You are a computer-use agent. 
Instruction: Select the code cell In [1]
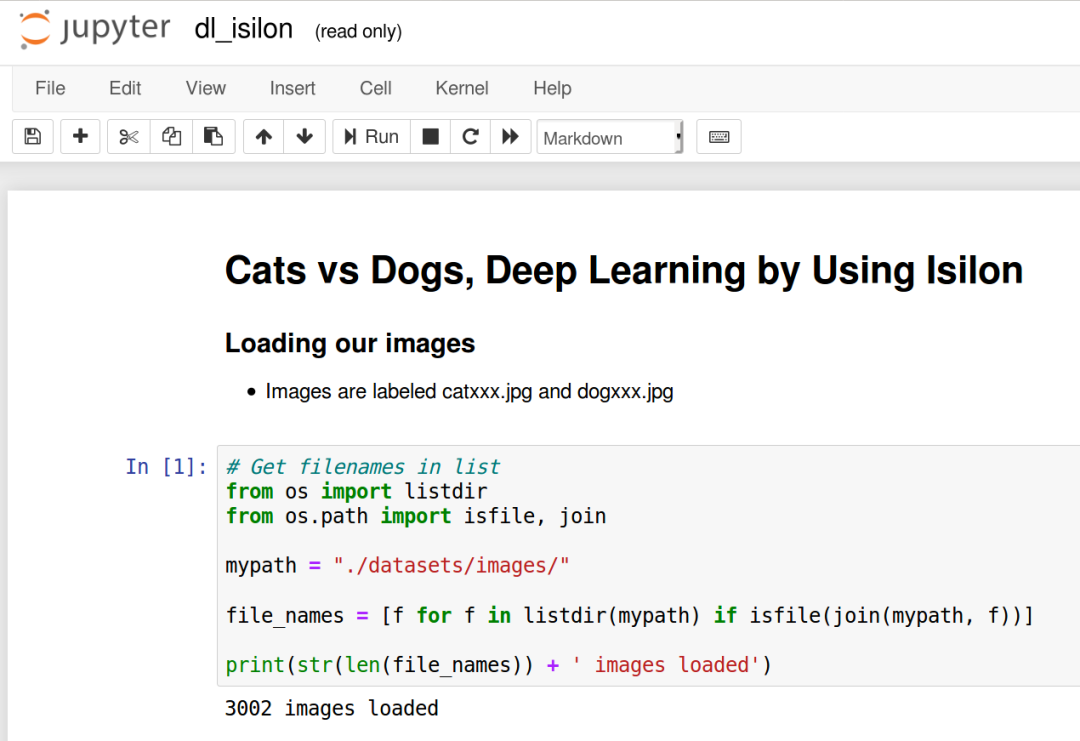click(x=647, y=565)
